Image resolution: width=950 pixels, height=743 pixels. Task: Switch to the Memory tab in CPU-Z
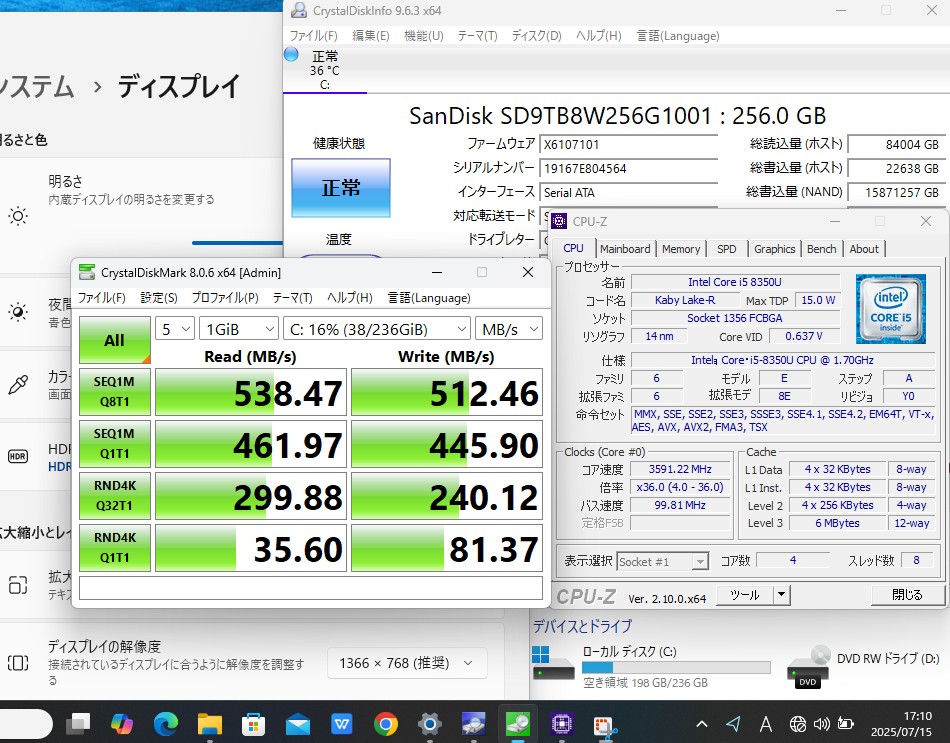tap(681, 249)
